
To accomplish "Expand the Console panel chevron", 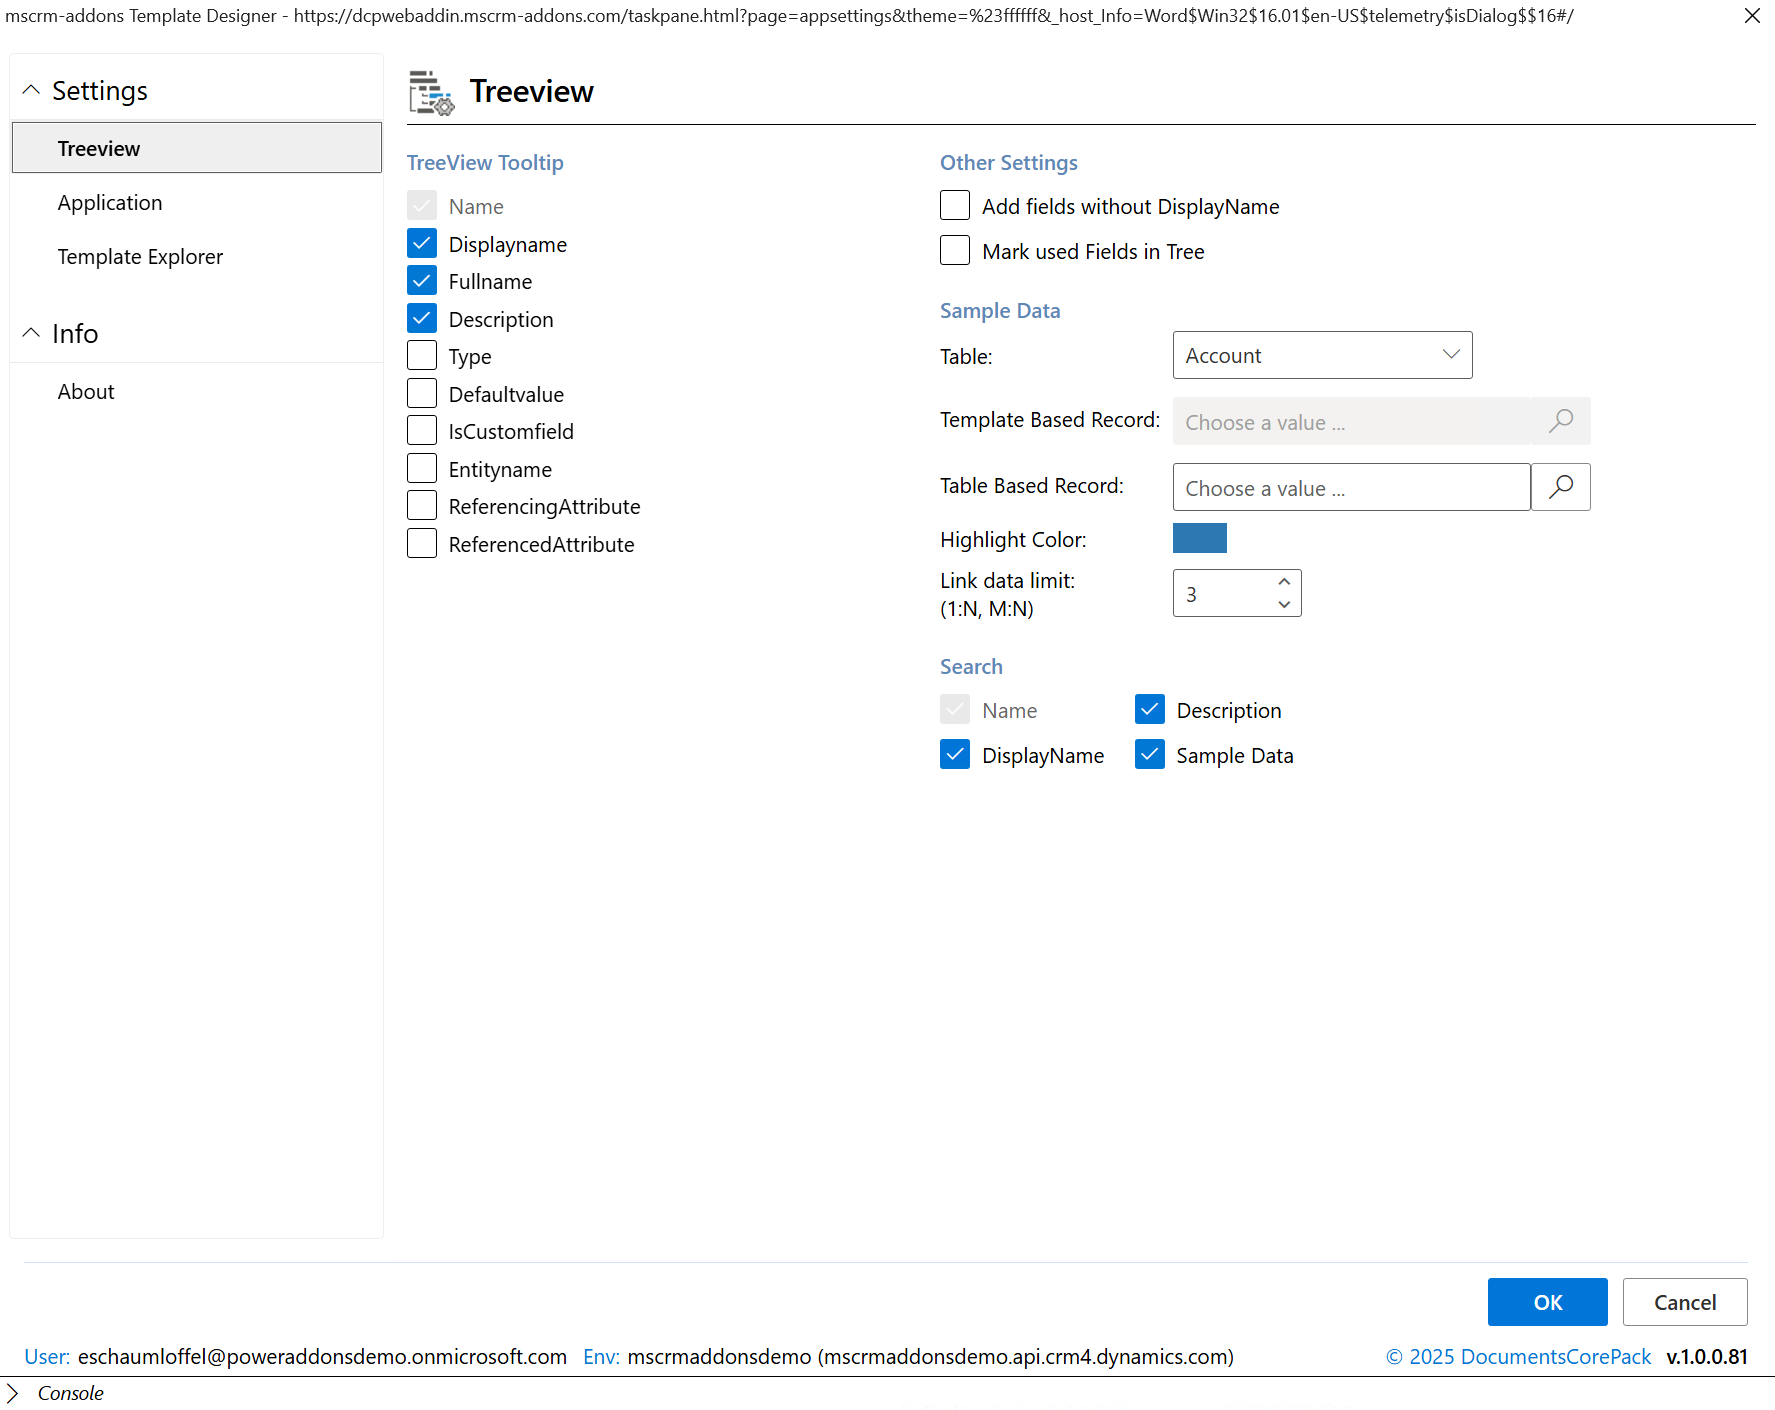I will click(13, 1393).
